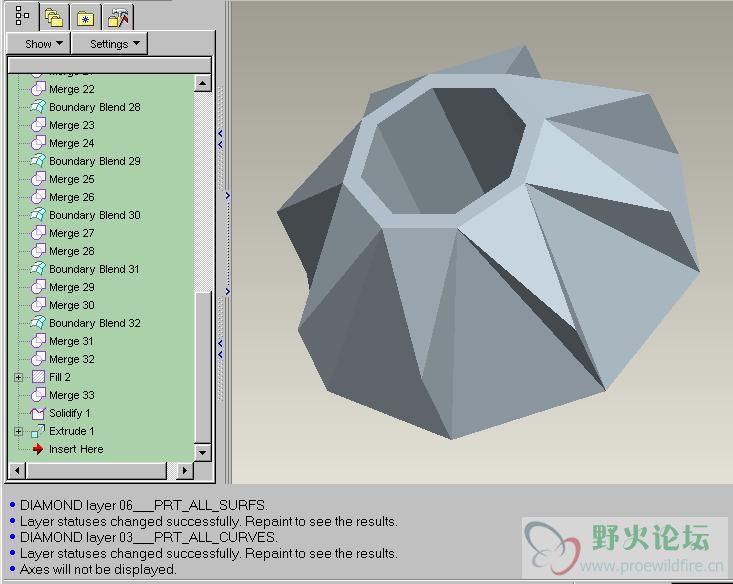Select the Boundary Blend 32 label
733x584 pixels.
click(x=95, y=323)
